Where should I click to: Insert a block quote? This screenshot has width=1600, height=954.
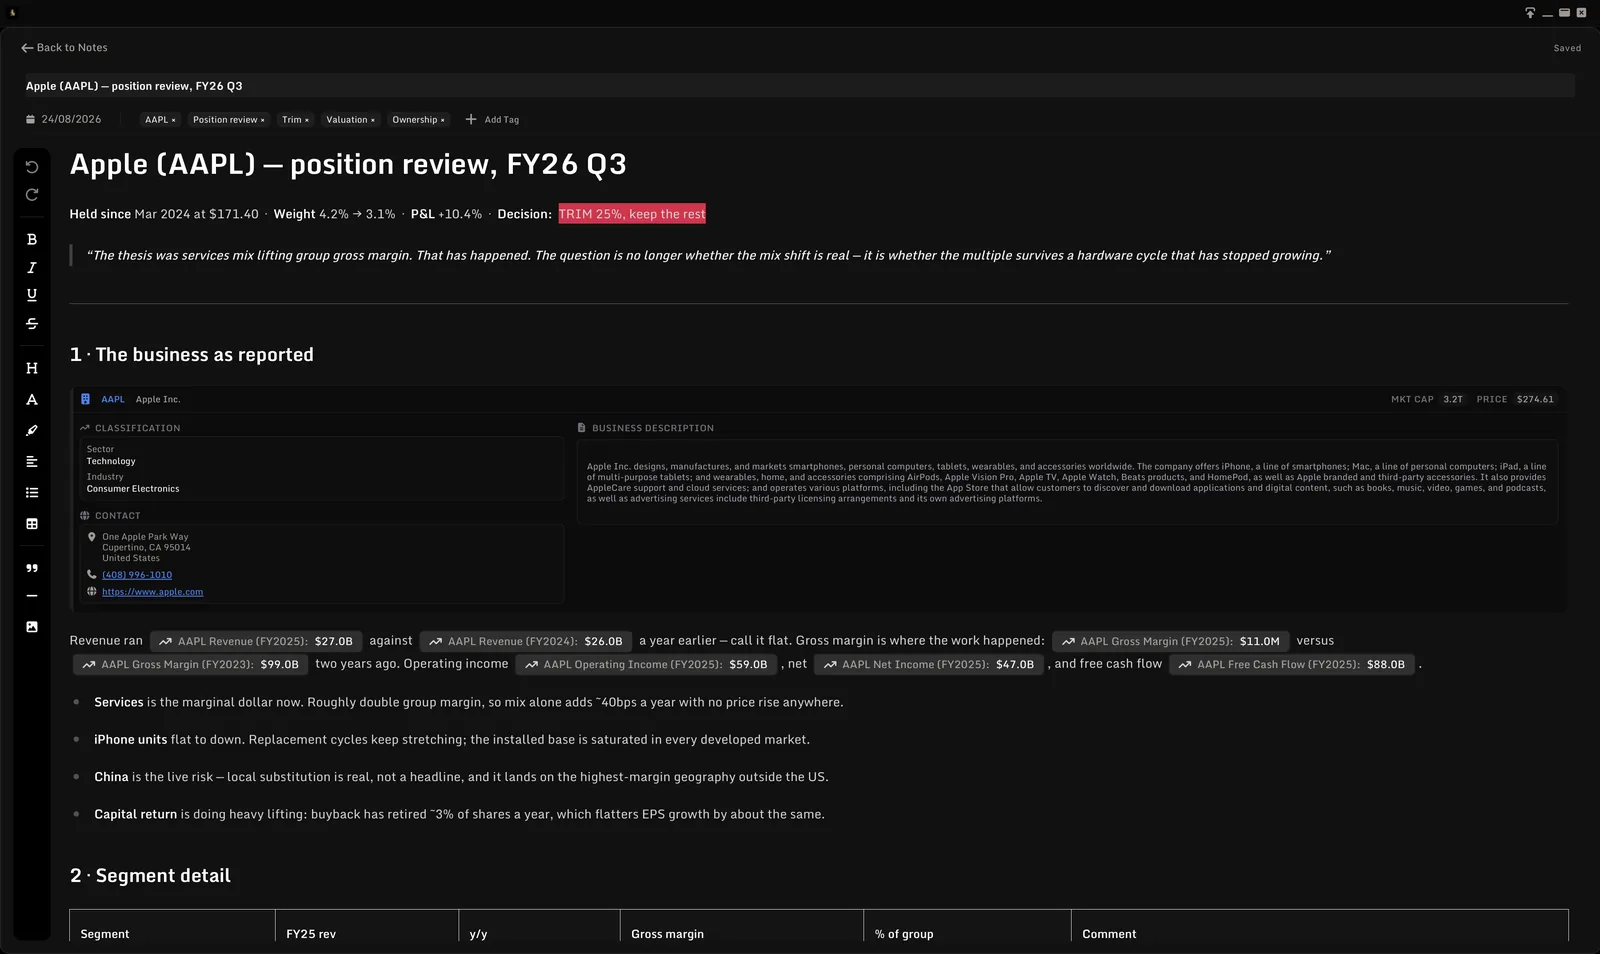(32, 568)
